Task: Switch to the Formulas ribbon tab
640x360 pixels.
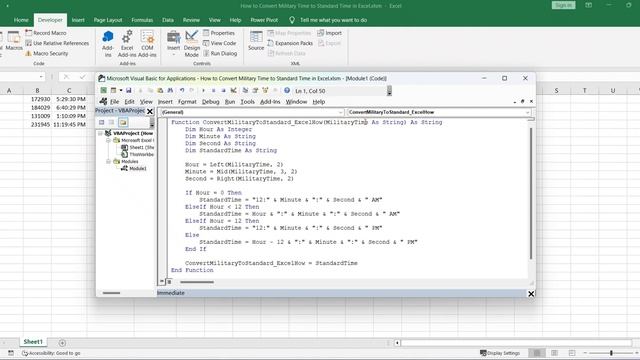Action: [142, 20]
